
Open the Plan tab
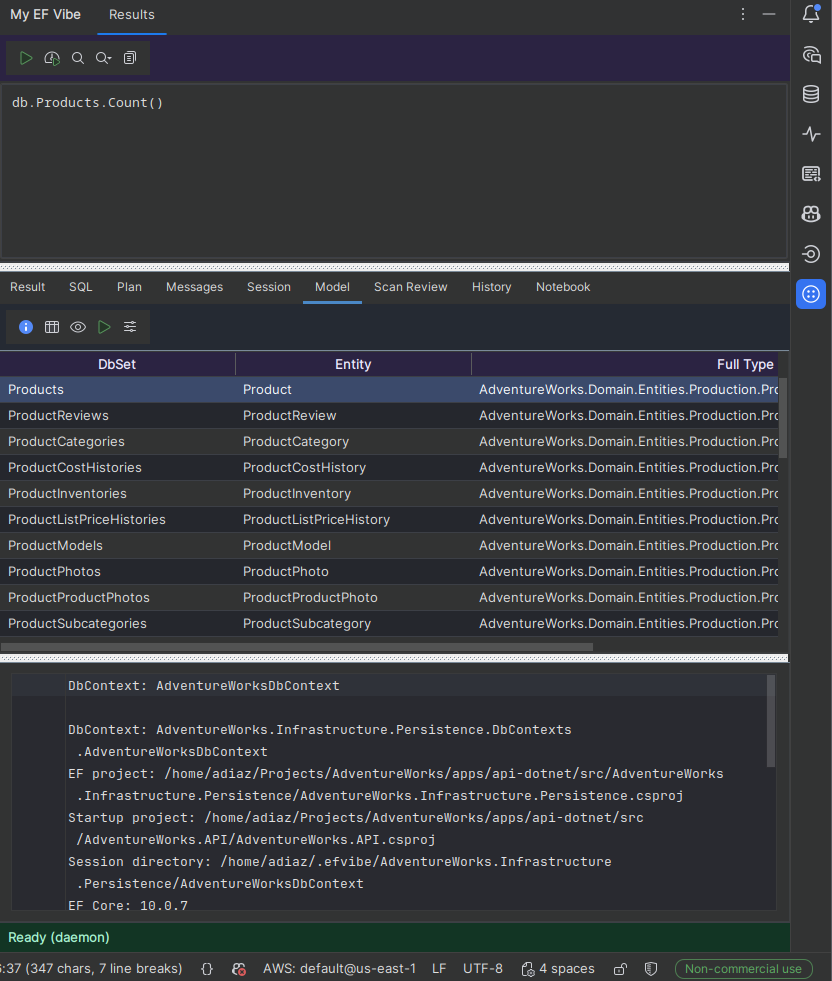point(129,287)
